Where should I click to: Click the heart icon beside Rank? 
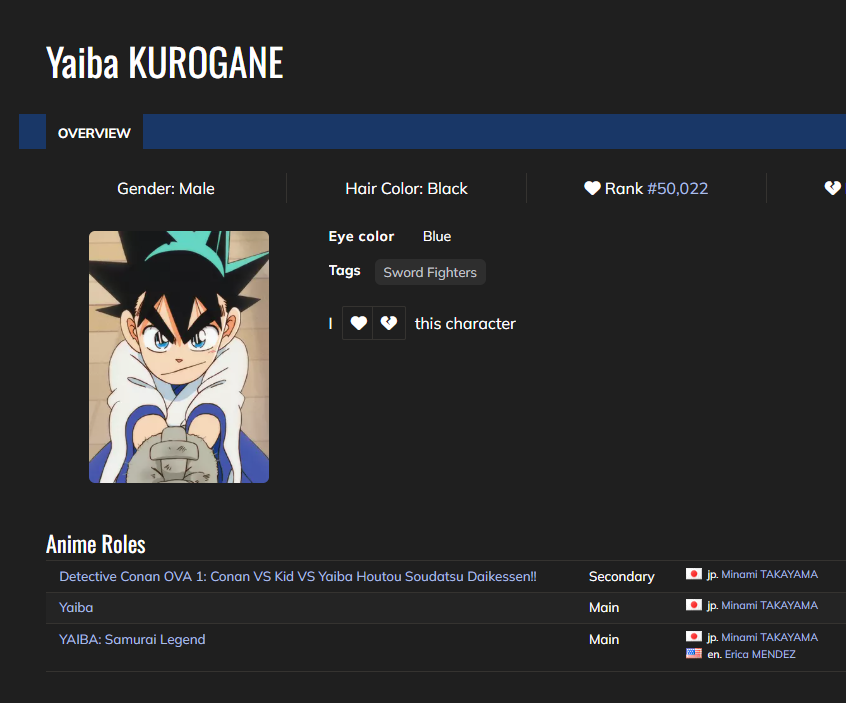592,188
